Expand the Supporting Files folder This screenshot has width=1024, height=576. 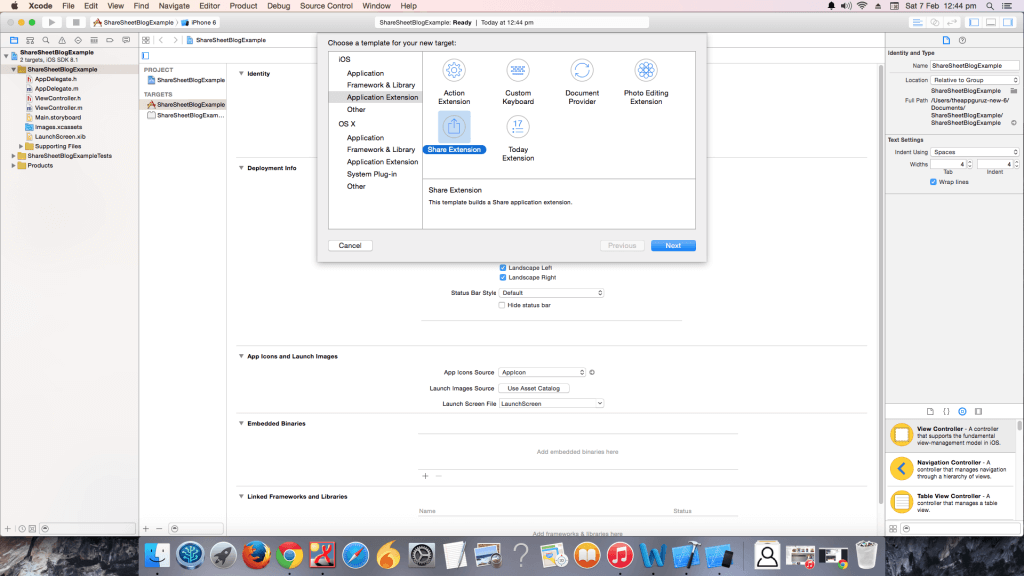click(x=21, y=146)
